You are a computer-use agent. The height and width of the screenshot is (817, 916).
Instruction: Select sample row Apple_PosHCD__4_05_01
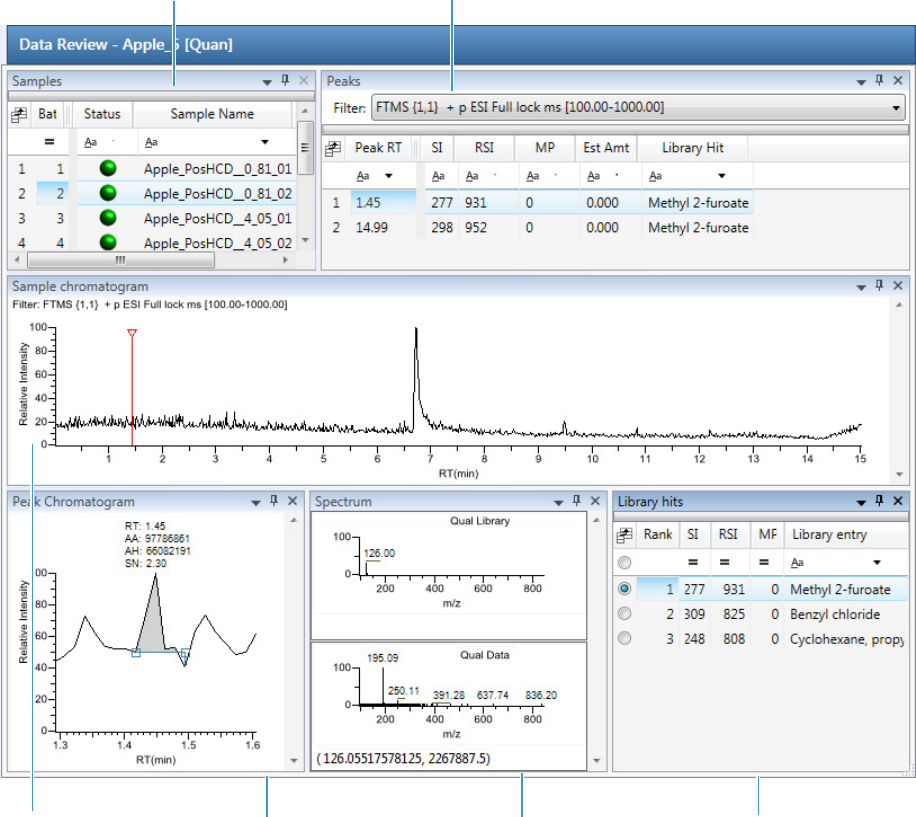click(217, 218)
